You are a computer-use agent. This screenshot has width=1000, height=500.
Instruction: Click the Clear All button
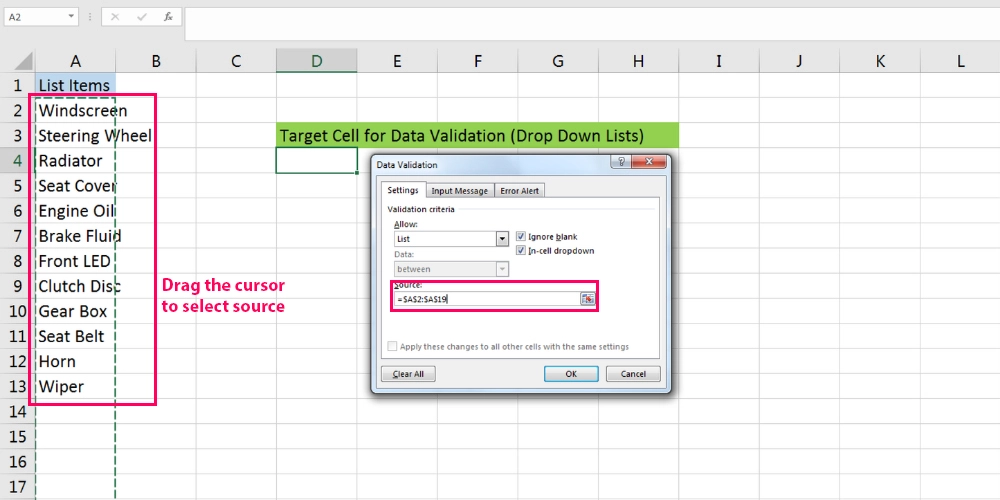tap(408, 374)
